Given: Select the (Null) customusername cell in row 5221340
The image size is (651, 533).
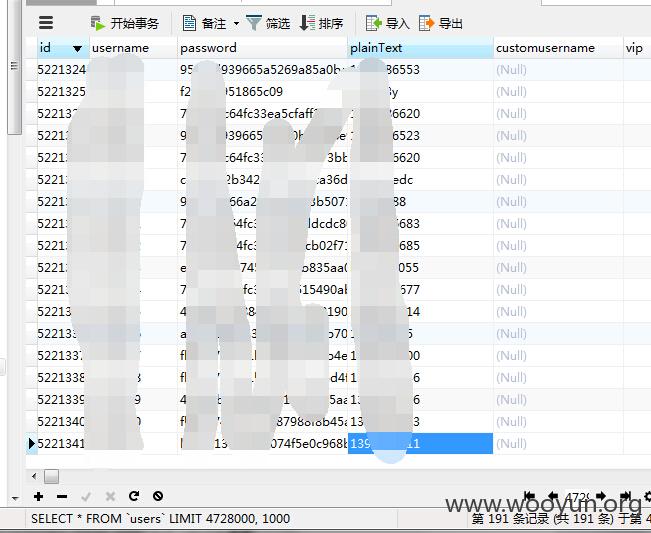Looking at the screenshot, I should 558,422.
